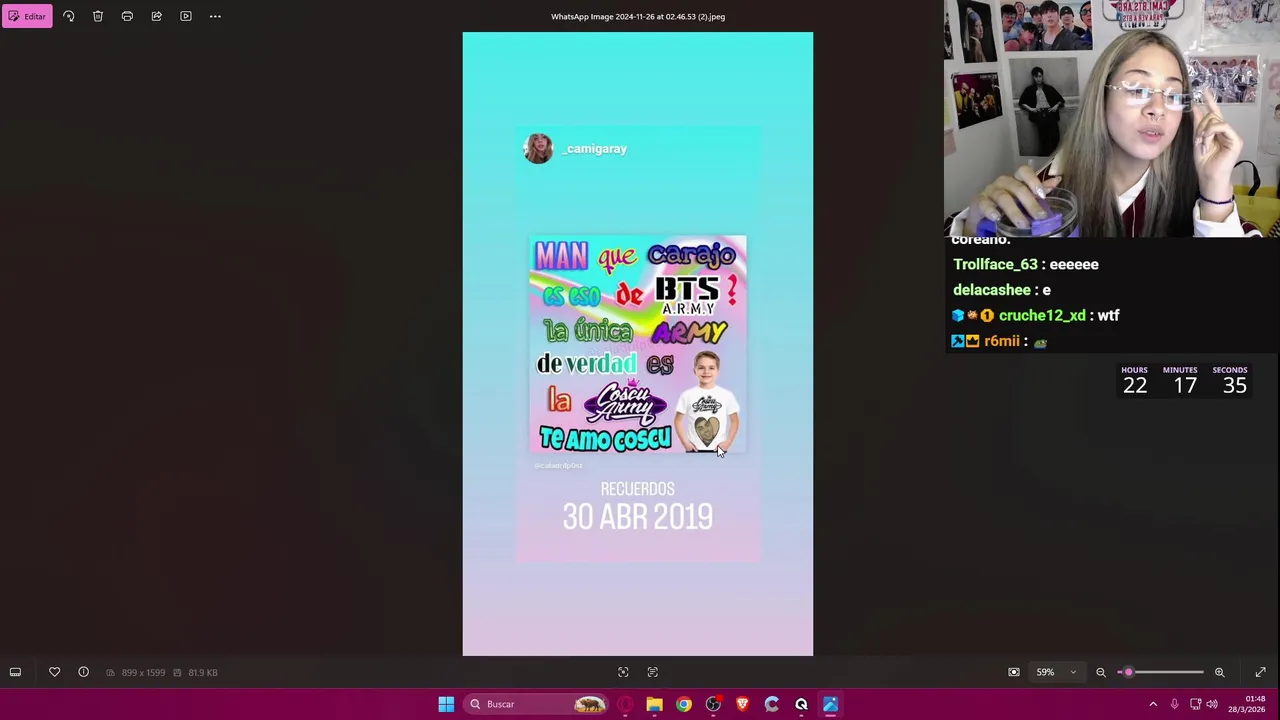Screen dimensions: 1280x720
Task: Open Opera browser from the taskbar
Action: [625, 704]
